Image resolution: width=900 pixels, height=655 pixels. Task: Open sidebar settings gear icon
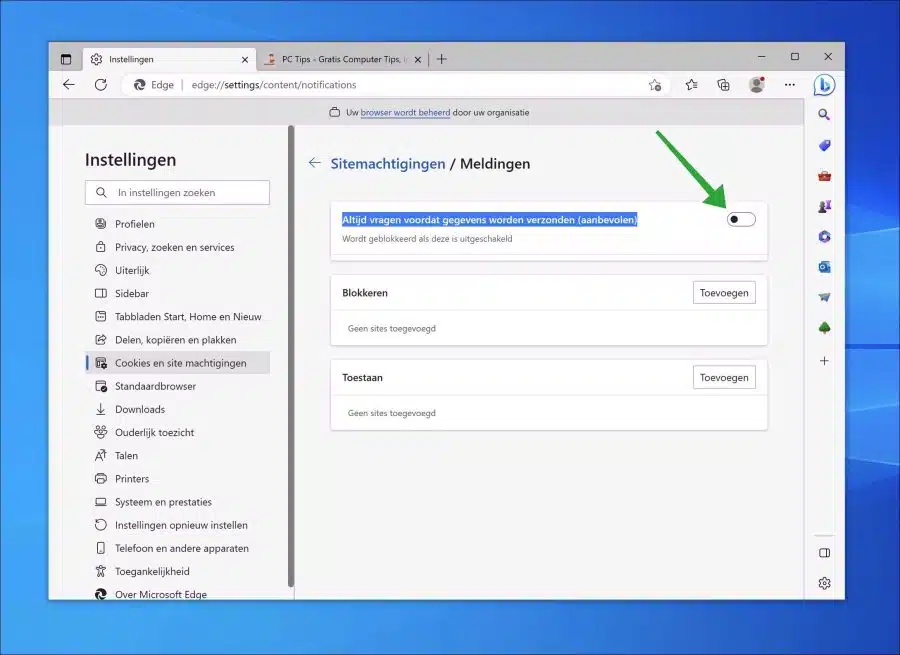tap(824, 583)
